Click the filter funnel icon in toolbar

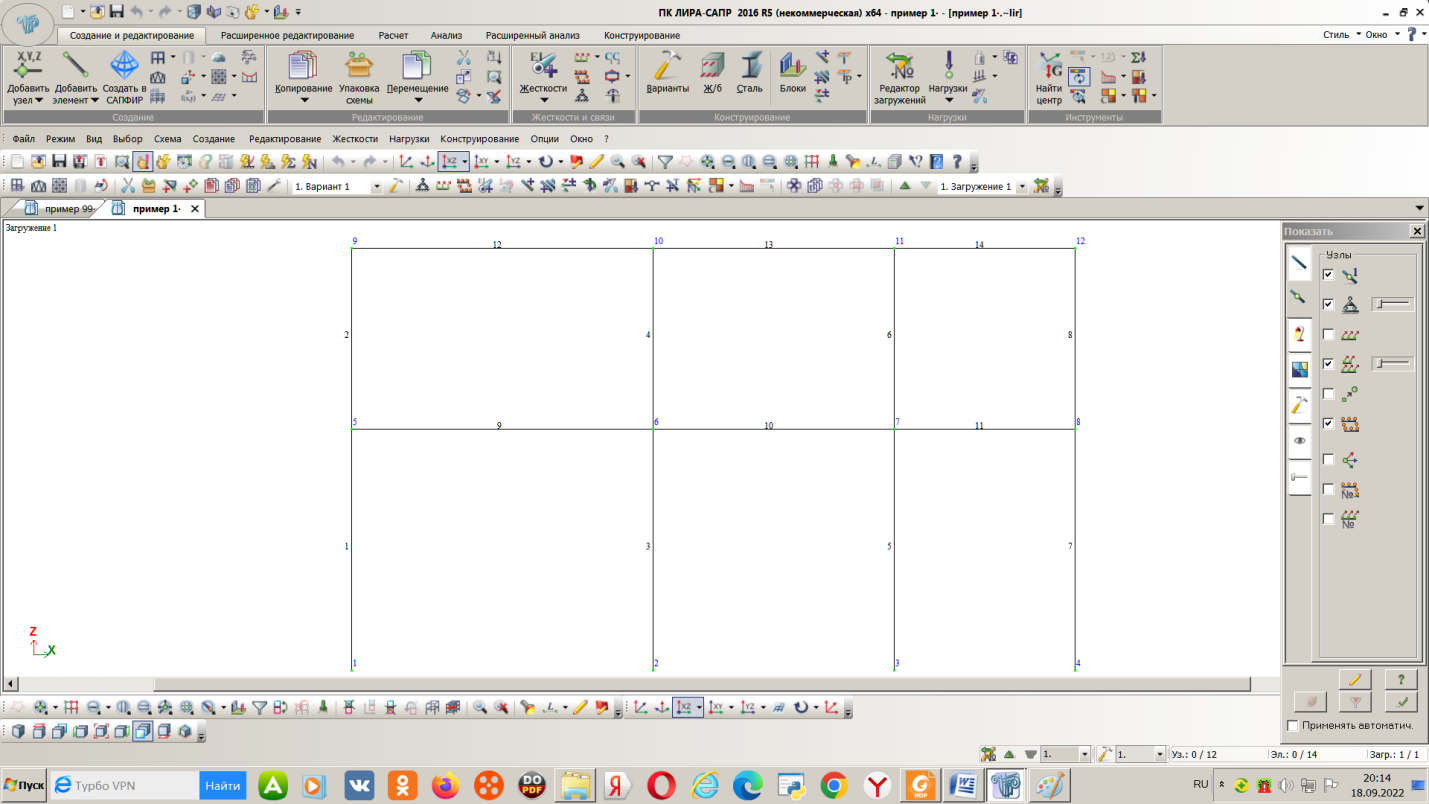pyautogui.click(x=665, y=161)
